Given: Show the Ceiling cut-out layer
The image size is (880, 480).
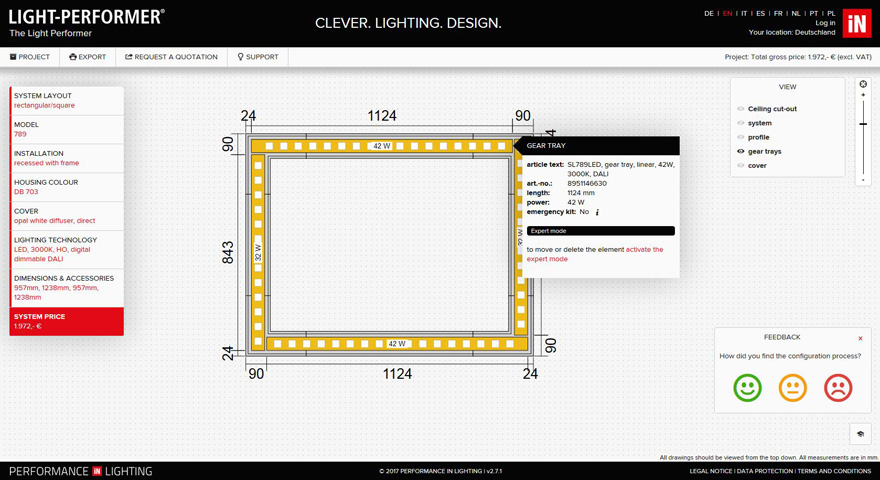Looking at the screenshot, I should [x=741, y=109].
